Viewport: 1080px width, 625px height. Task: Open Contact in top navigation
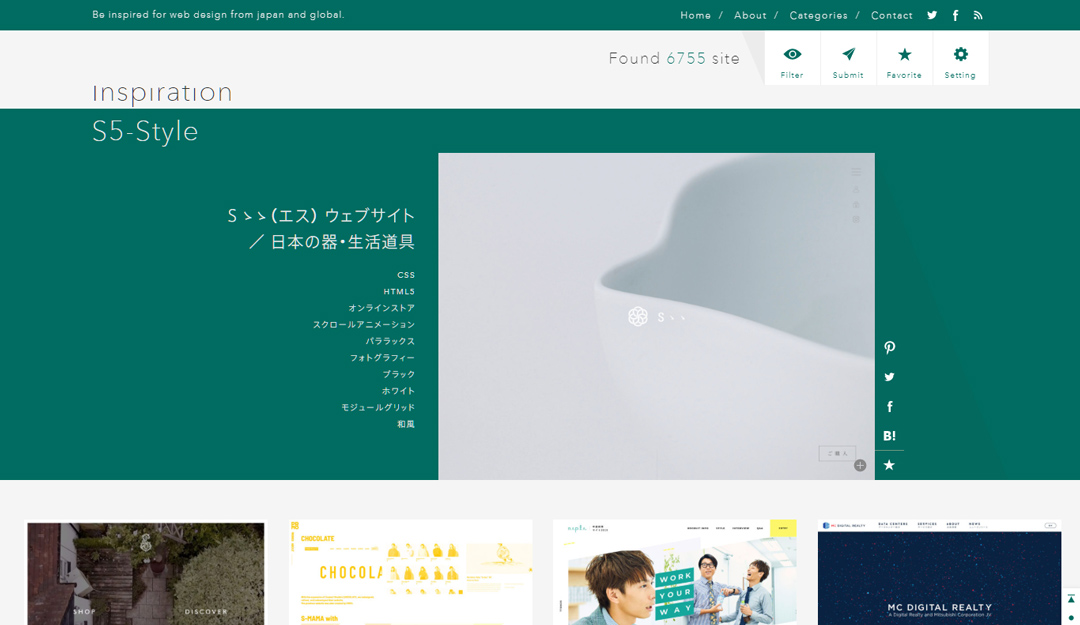click(891, 15)
